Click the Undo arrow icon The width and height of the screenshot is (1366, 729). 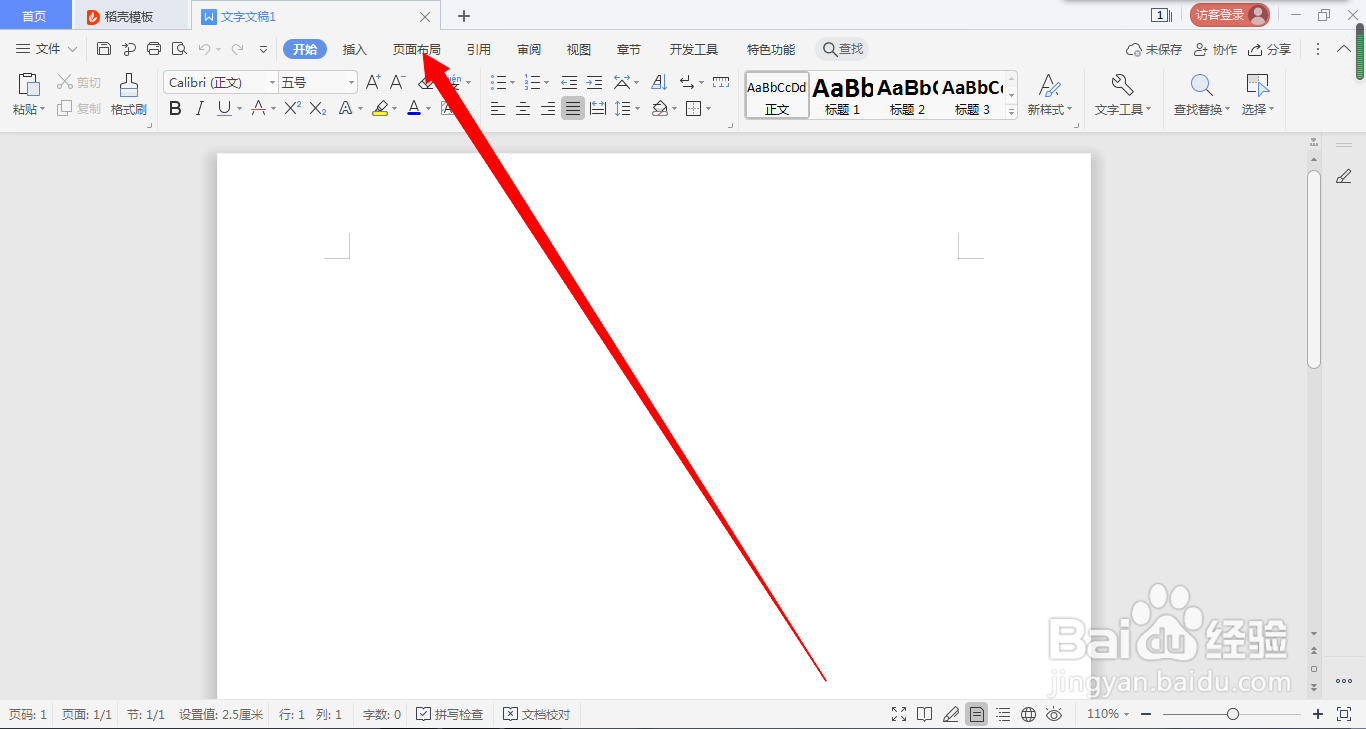(x=204, y=49)
